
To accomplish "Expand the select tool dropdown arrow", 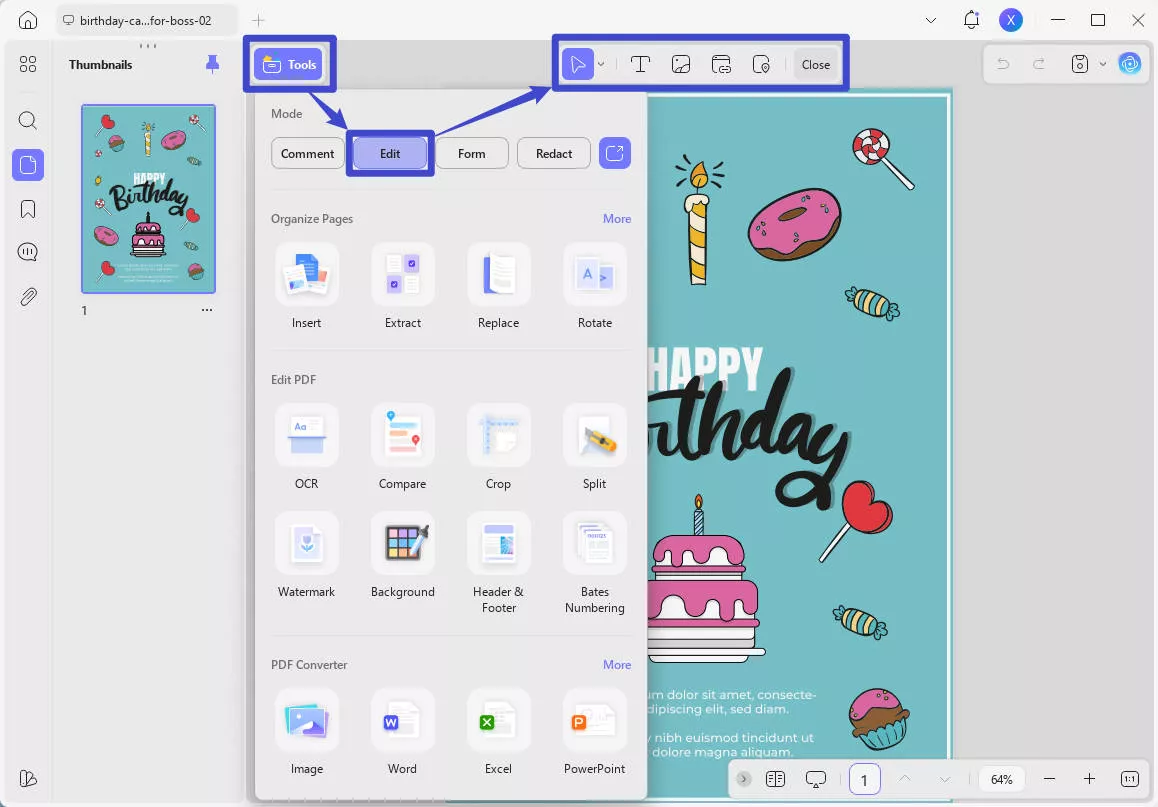I will click(x=601, y=65).
